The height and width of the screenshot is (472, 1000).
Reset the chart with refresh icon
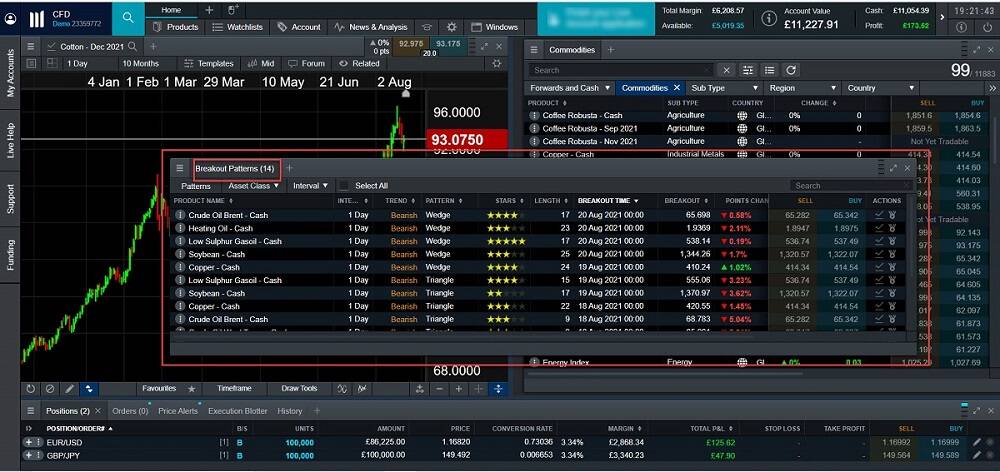click(x=31, y=388)
